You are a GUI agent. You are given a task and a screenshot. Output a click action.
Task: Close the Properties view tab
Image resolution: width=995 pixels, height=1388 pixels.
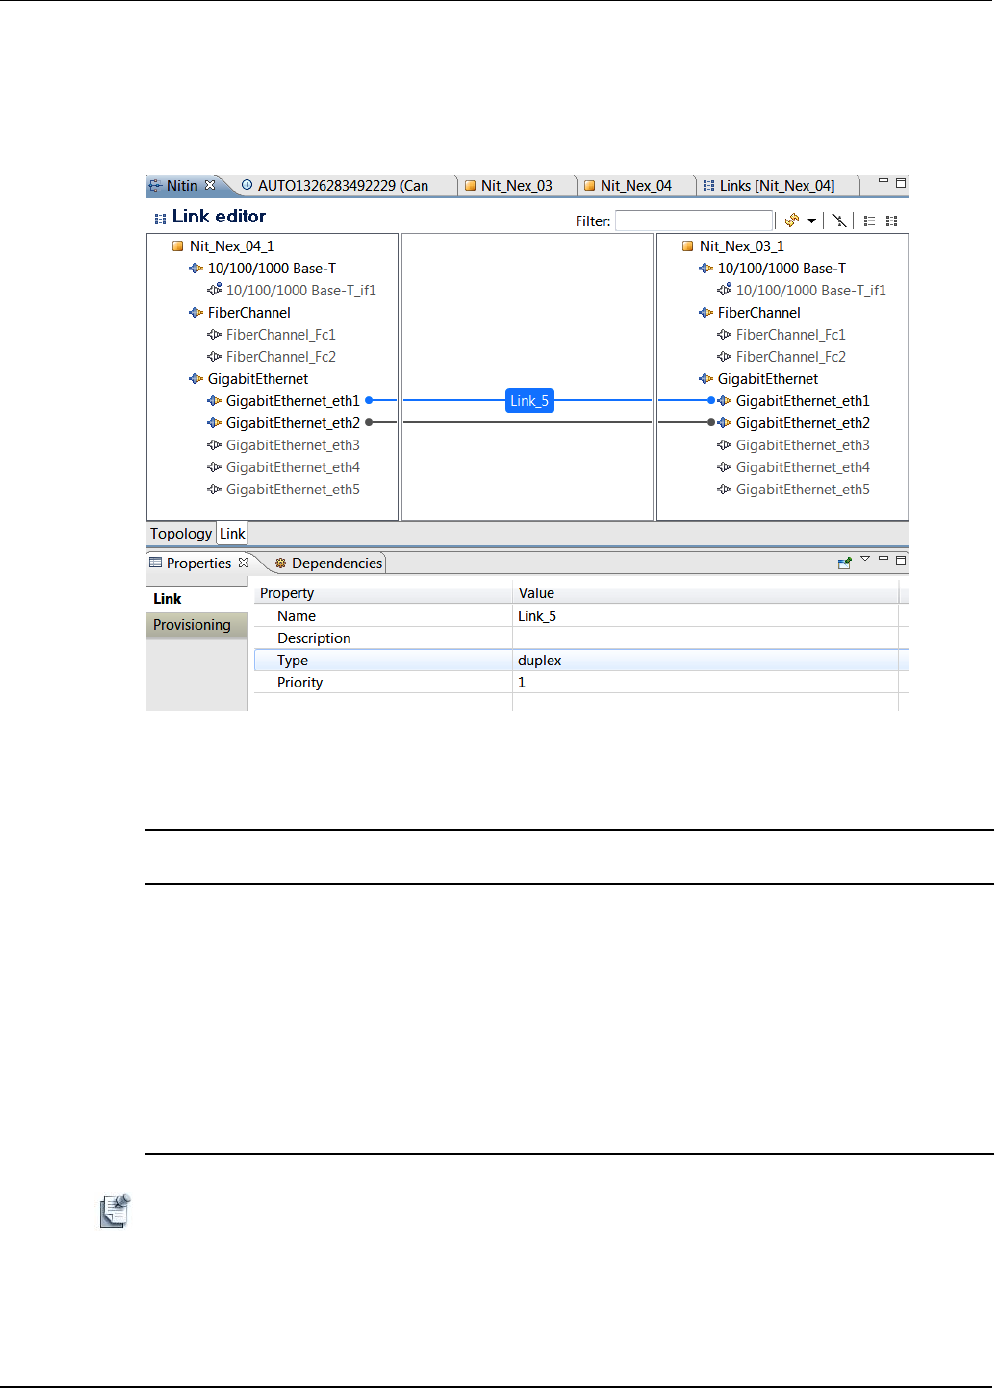[243, 563]
